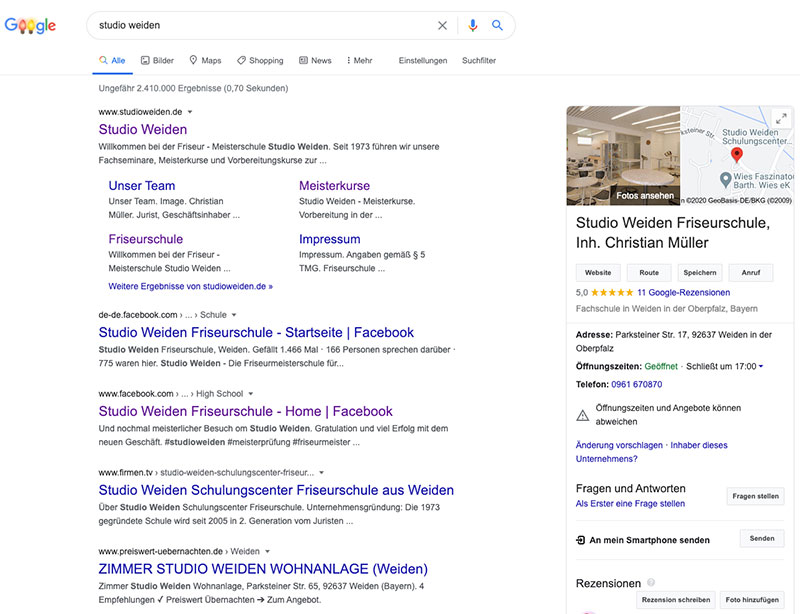Open Einstellungen

point(423,60)
